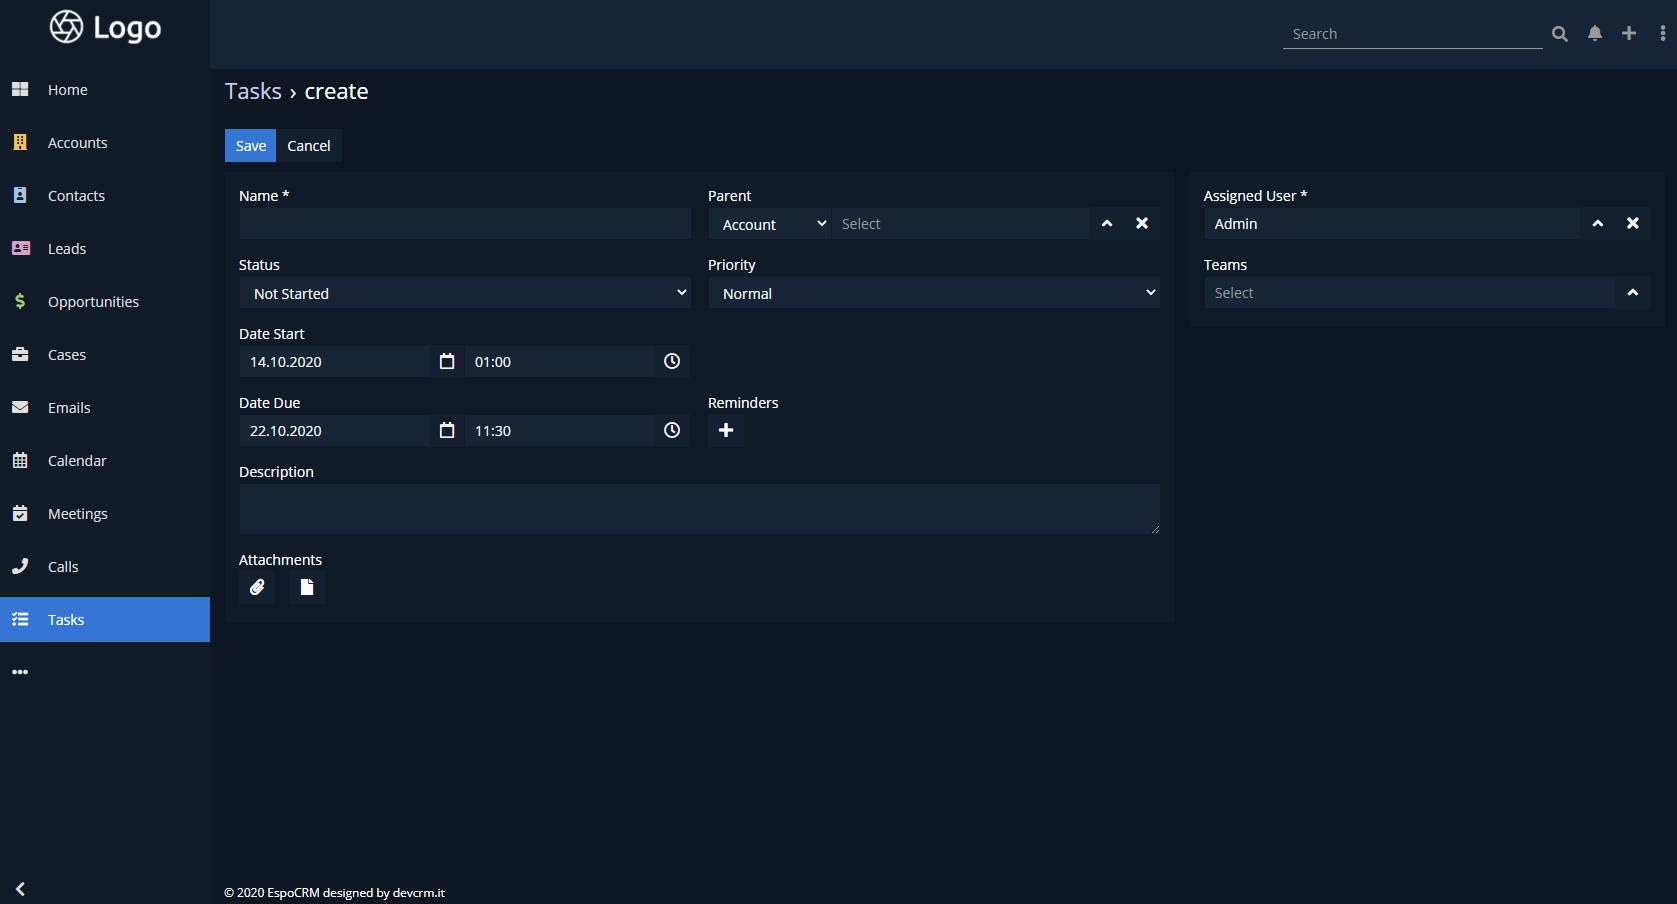
Task: Click start time field 01:00
Action: click(560, 362)
